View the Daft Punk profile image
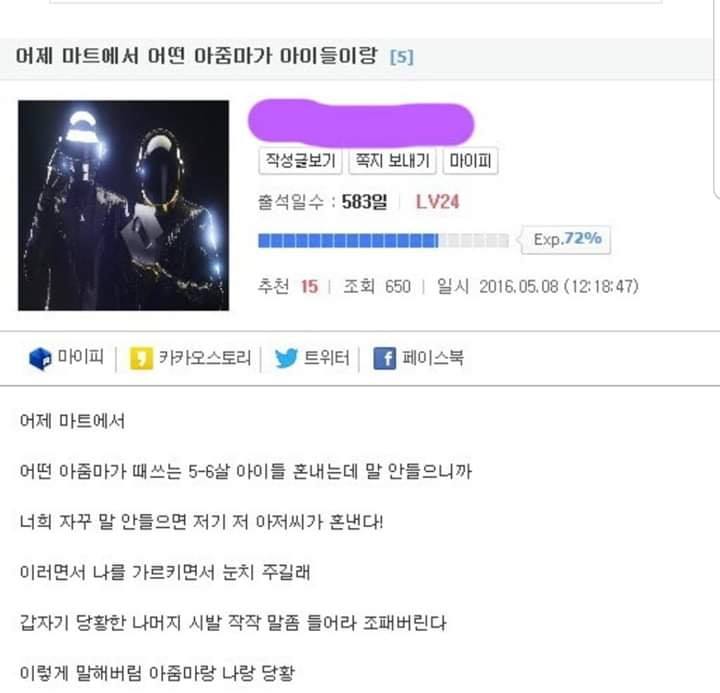 [124, 205]
